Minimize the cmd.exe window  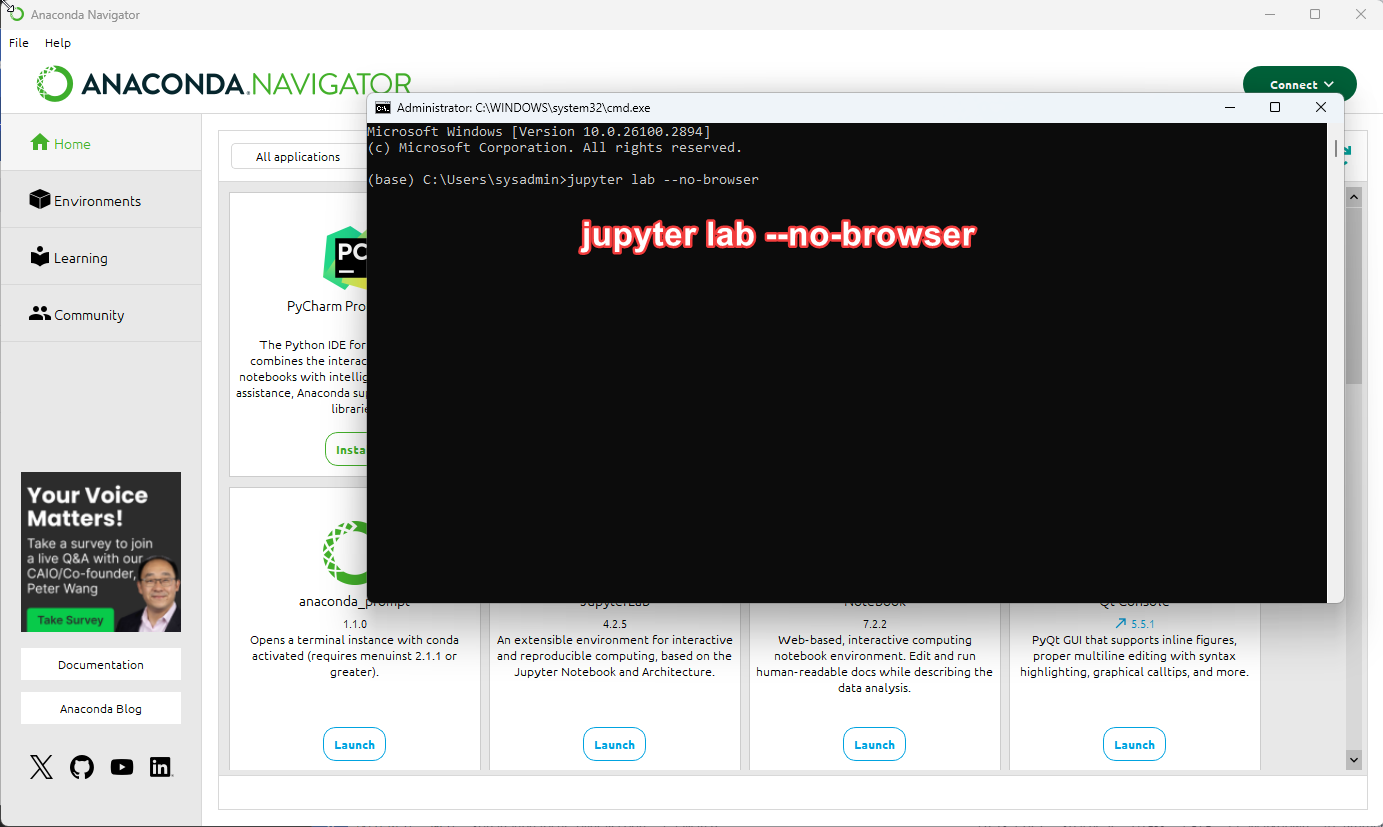tap(1229, 107)
